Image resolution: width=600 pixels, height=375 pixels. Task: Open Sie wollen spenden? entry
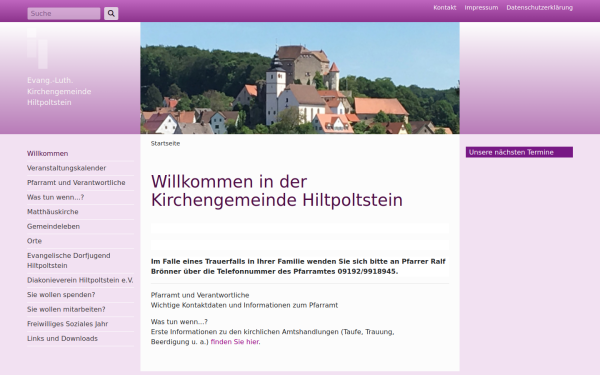click(61, 295)
